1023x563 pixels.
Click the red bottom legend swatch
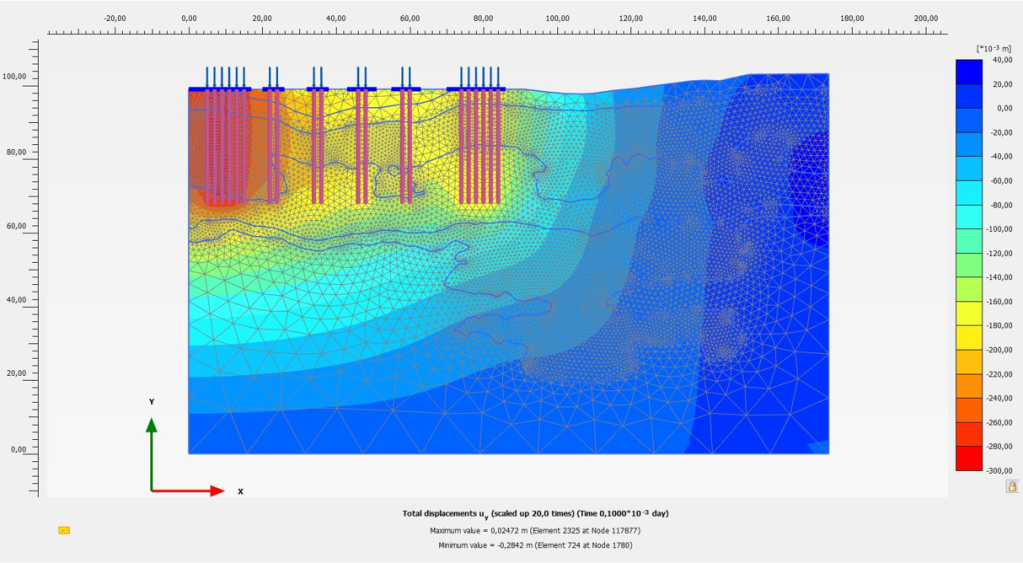click(x=969, y=458)
